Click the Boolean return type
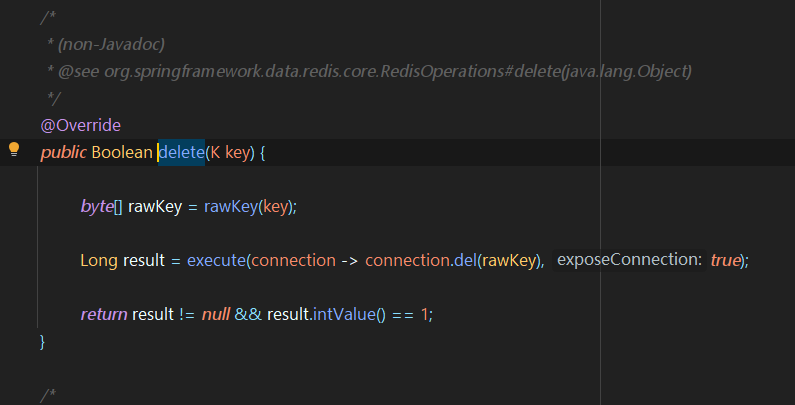Screen dimensions: 795x405 (x=122, y=153)
